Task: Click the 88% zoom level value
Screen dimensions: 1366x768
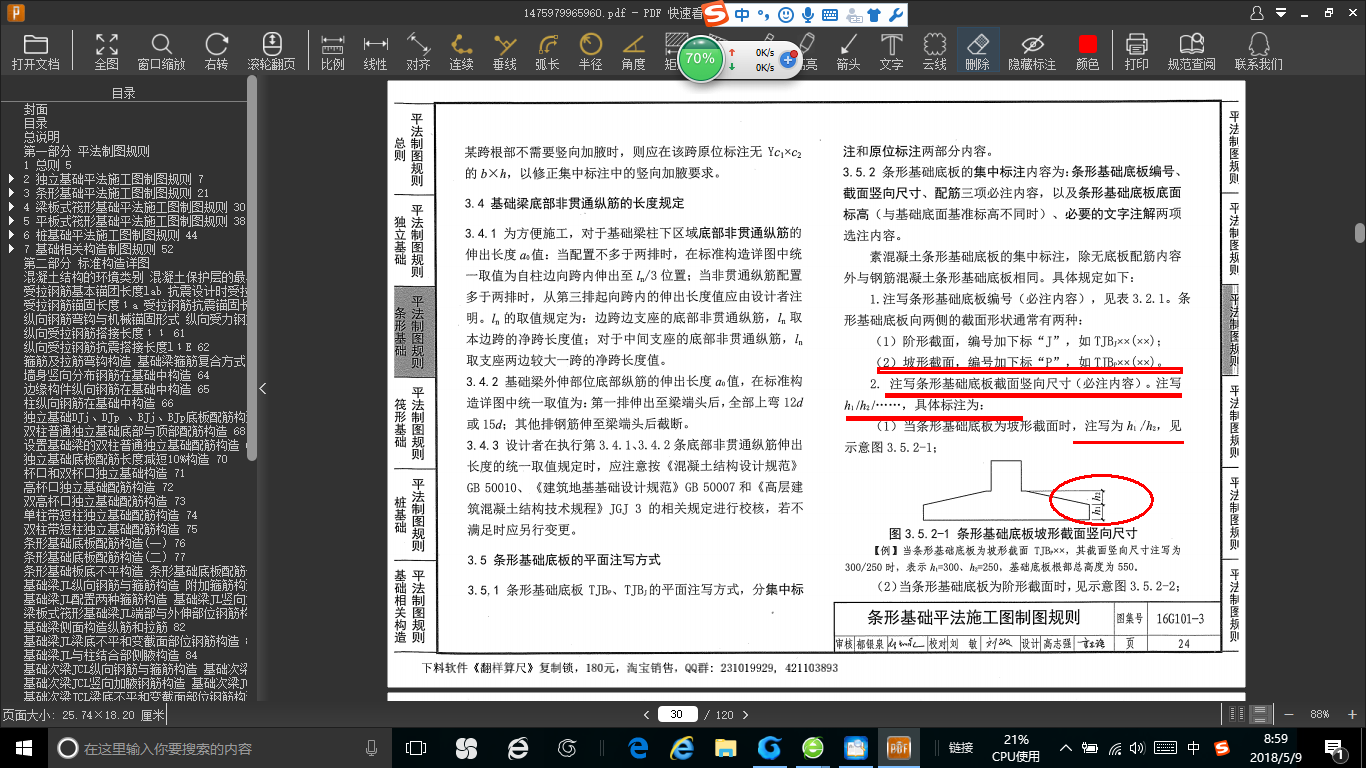Action: (x=1320, y=714)
